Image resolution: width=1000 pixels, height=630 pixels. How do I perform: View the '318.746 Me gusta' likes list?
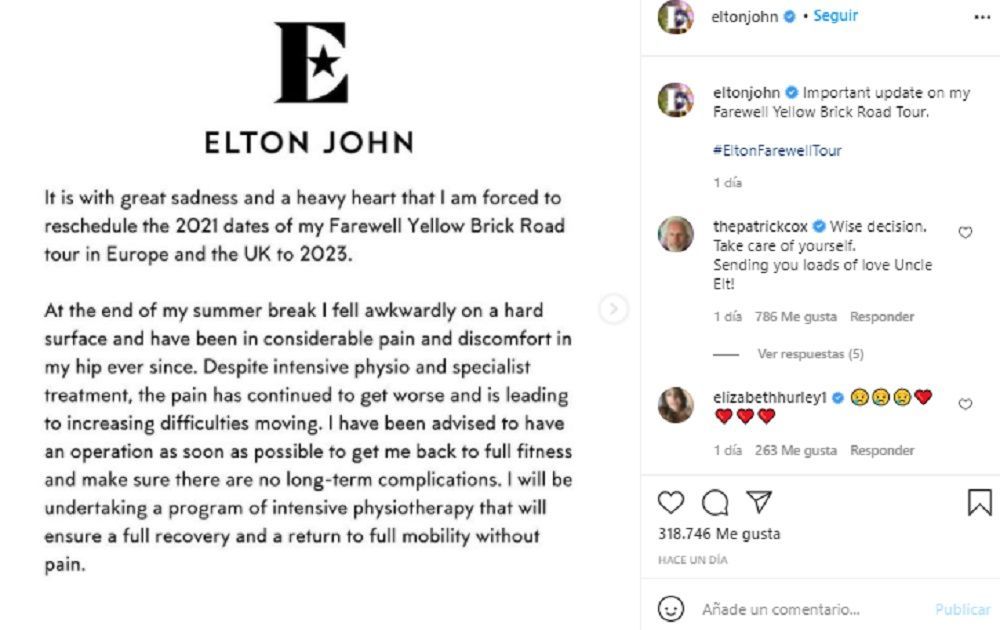click(x=719, y=534)
